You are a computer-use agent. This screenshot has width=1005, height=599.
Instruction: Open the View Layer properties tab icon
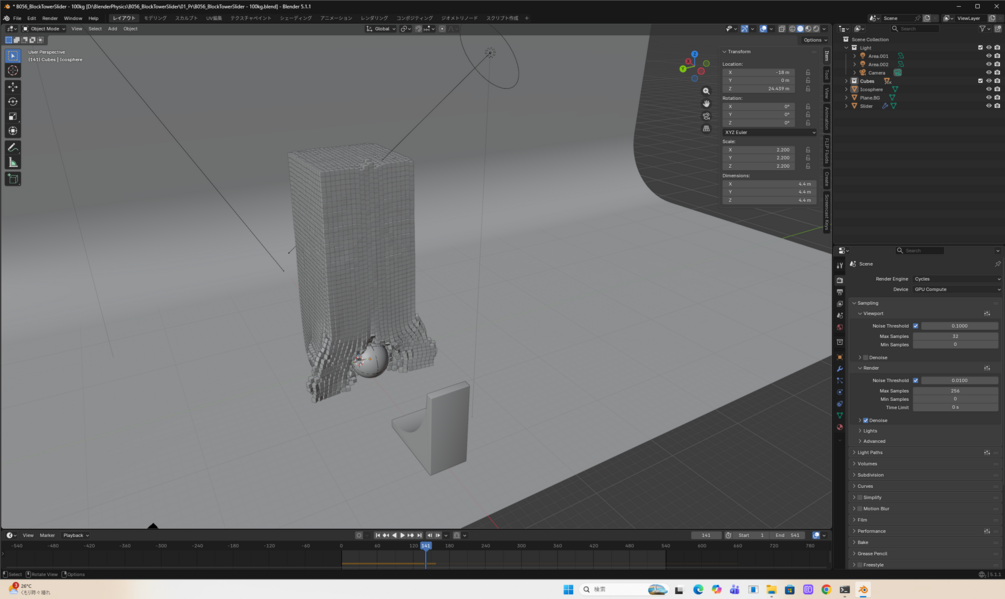point(840,304)
